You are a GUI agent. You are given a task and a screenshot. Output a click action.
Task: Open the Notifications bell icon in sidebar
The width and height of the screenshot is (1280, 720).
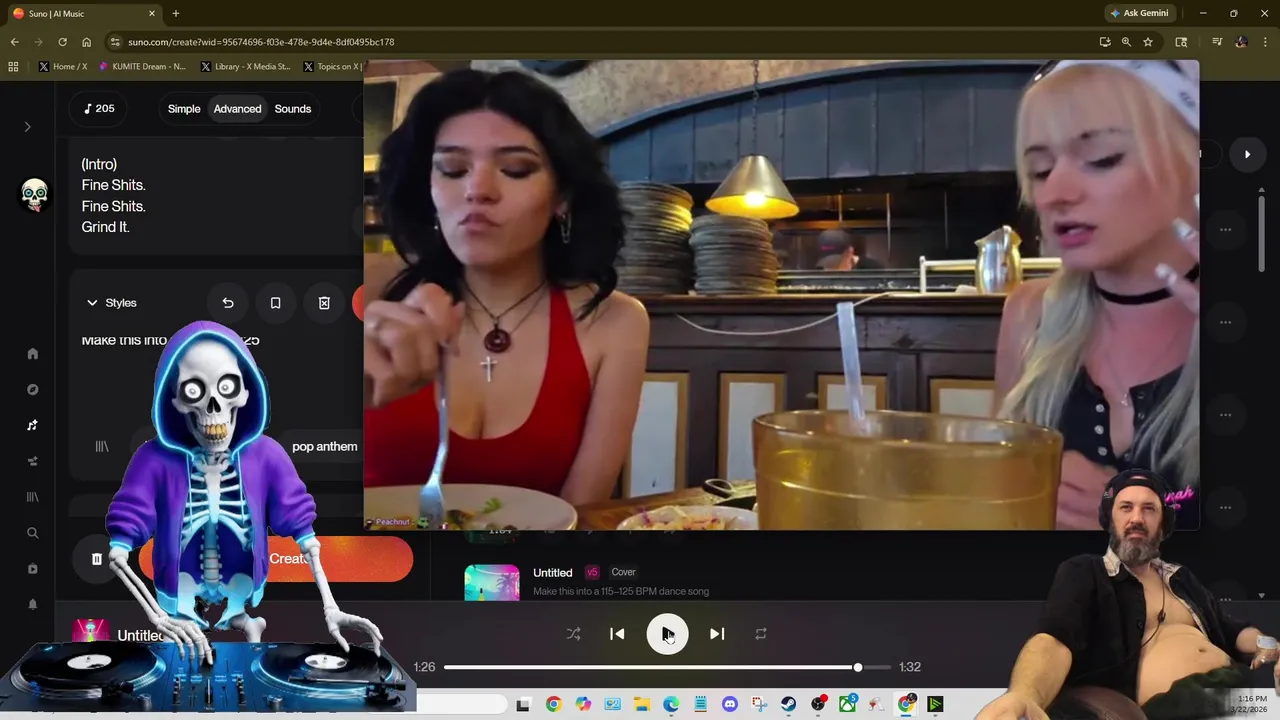[x=32, y=605]
